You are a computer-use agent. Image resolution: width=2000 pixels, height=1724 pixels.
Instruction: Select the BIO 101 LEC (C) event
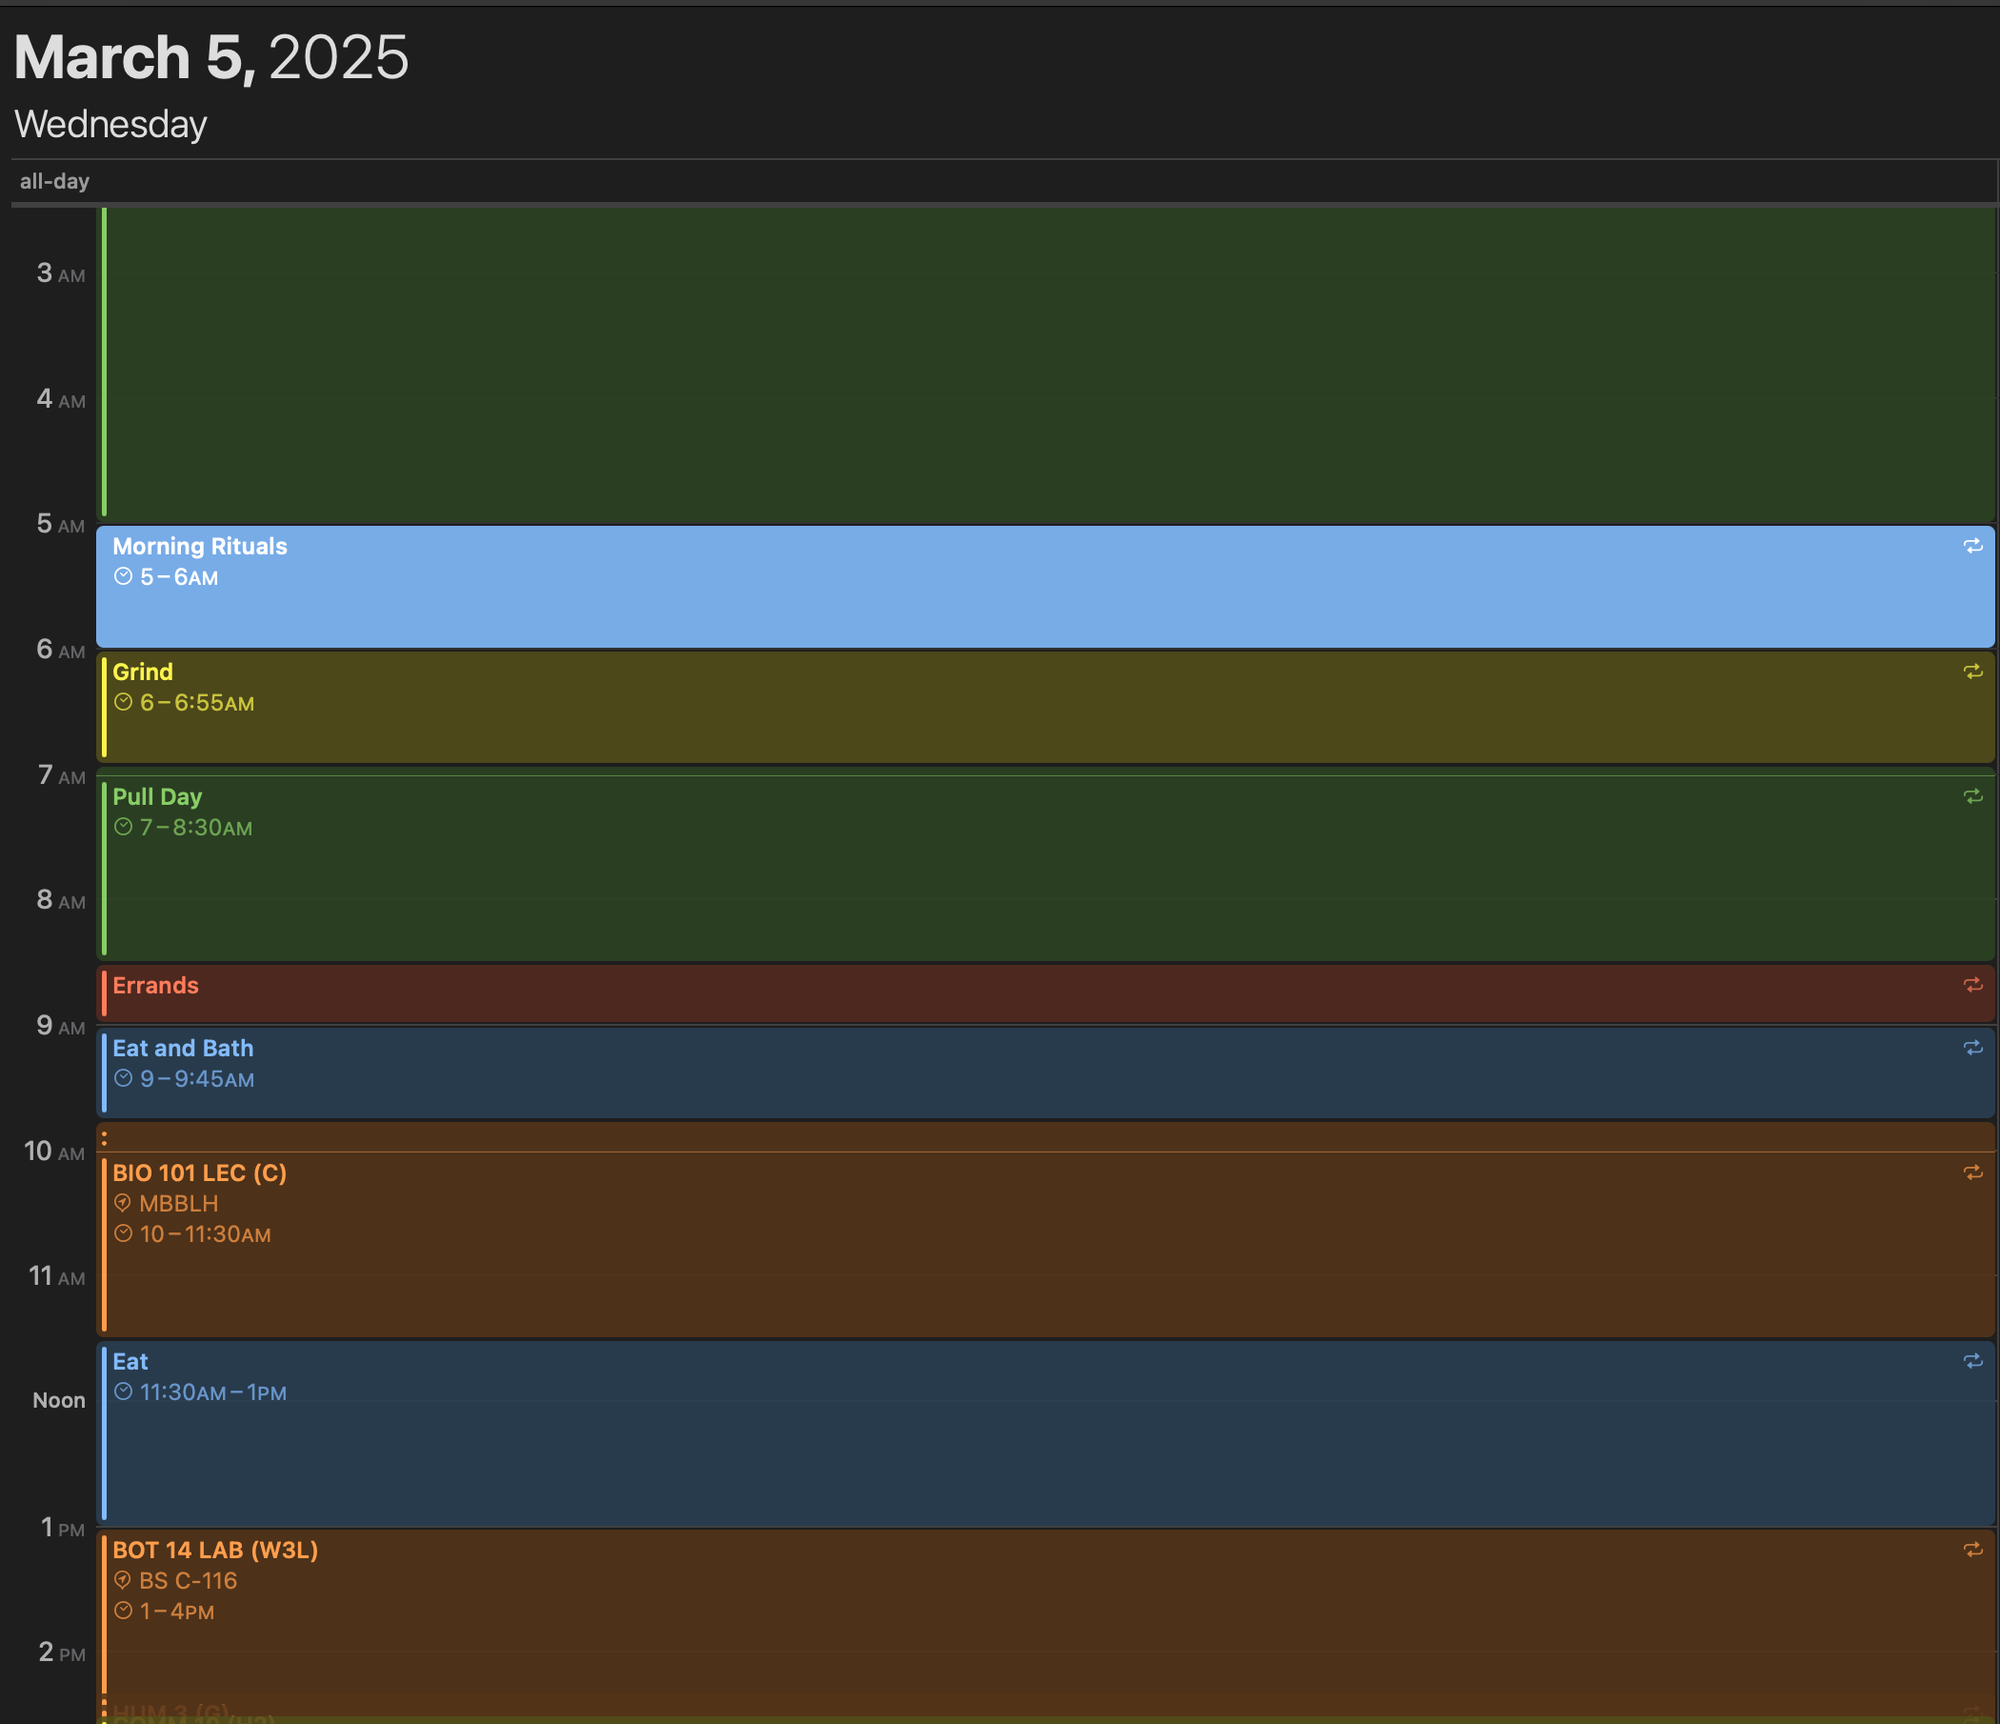pos(1046,1244)
